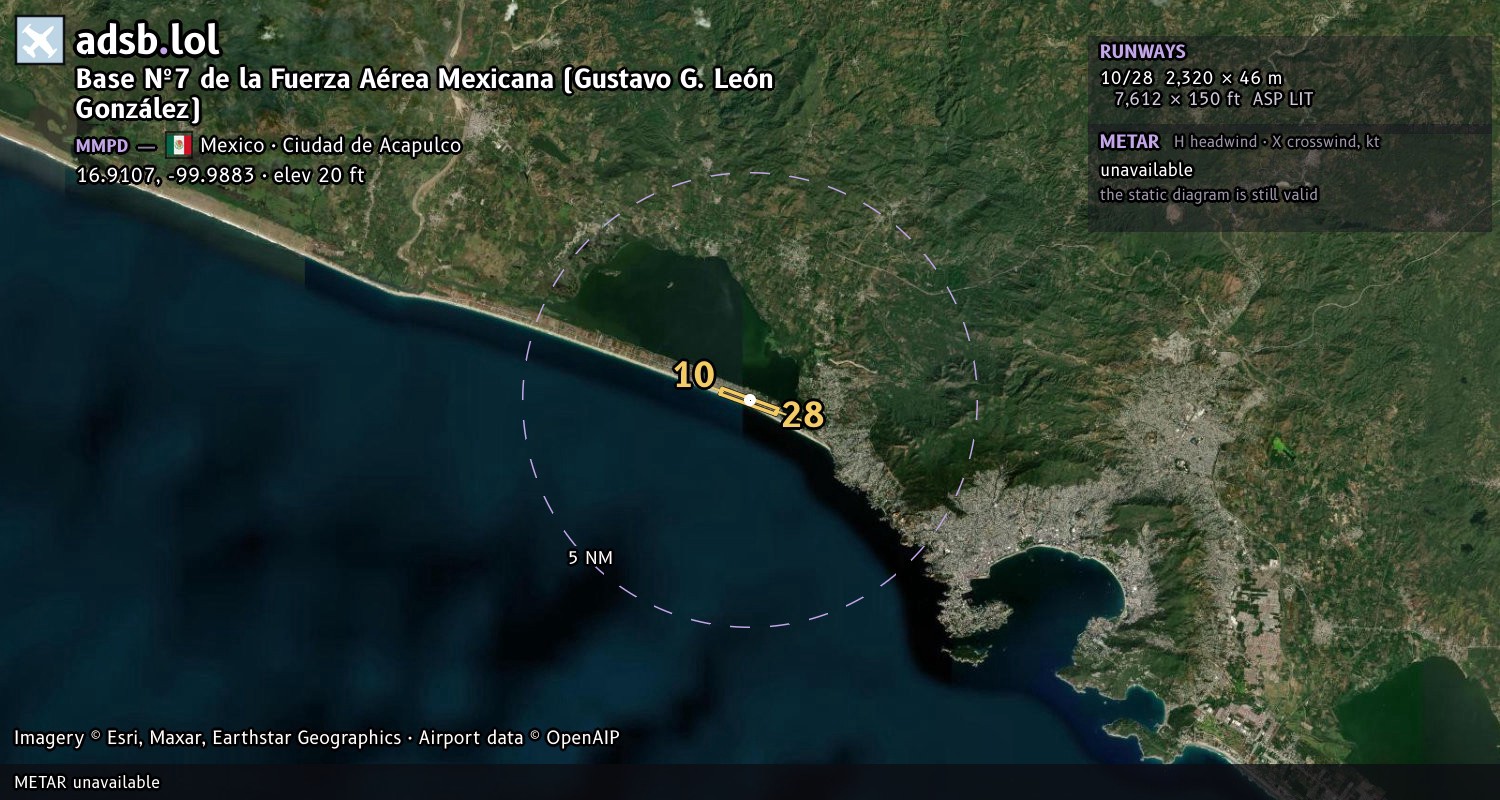
Task: Click the airport name heading 'Base Nº7 de la Fuerza Aérea Mexicana'
Action: pos(425,93)
